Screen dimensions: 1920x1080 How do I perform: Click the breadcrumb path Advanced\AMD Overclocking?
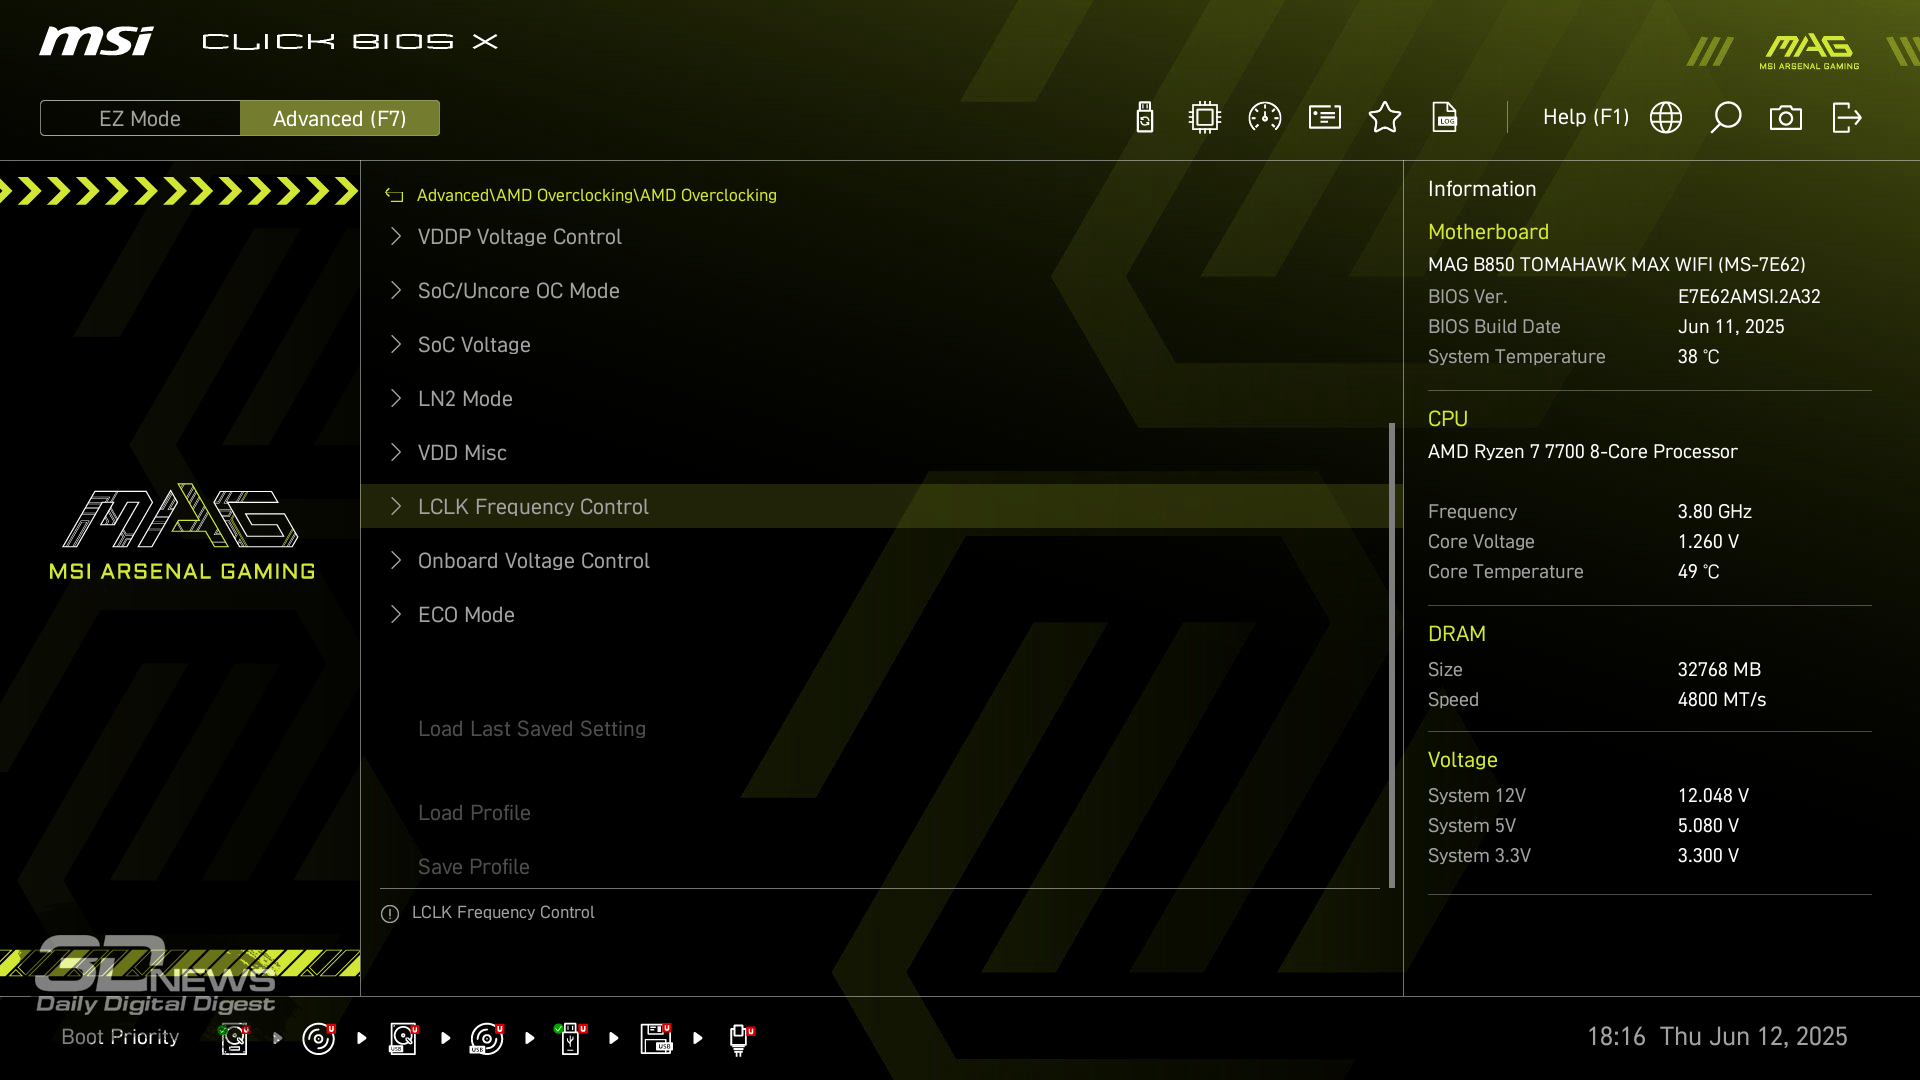596,195
